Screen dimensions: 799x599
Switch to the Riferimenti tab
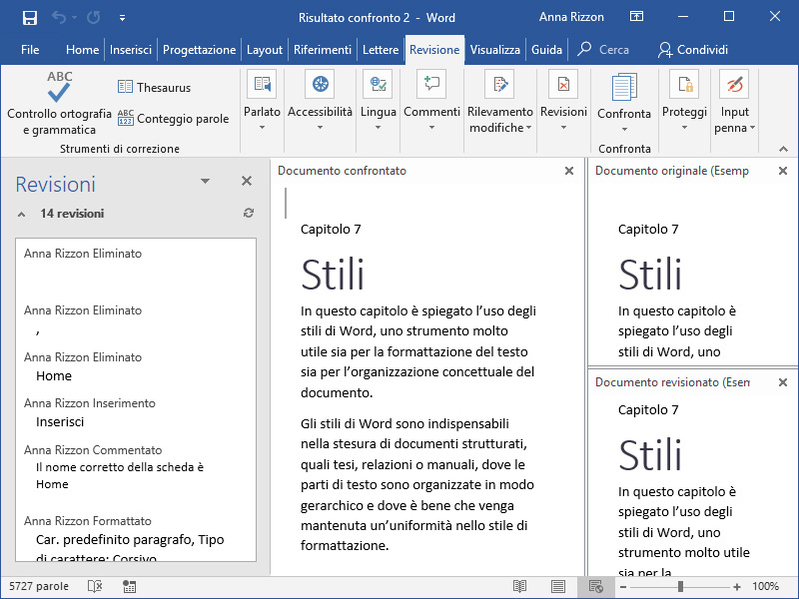[x=323, y=49]
